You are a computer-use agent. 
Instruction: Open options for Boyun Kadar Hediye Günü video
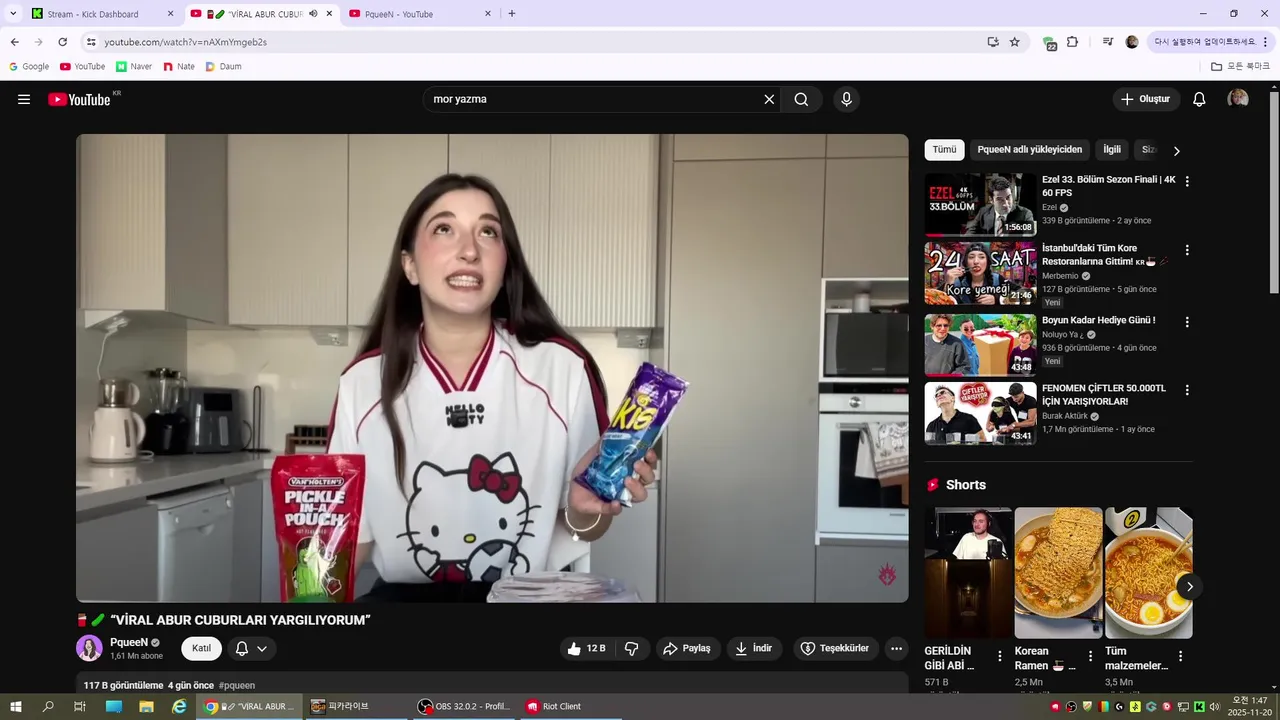pyautogui.click(x=1187, y=322)
